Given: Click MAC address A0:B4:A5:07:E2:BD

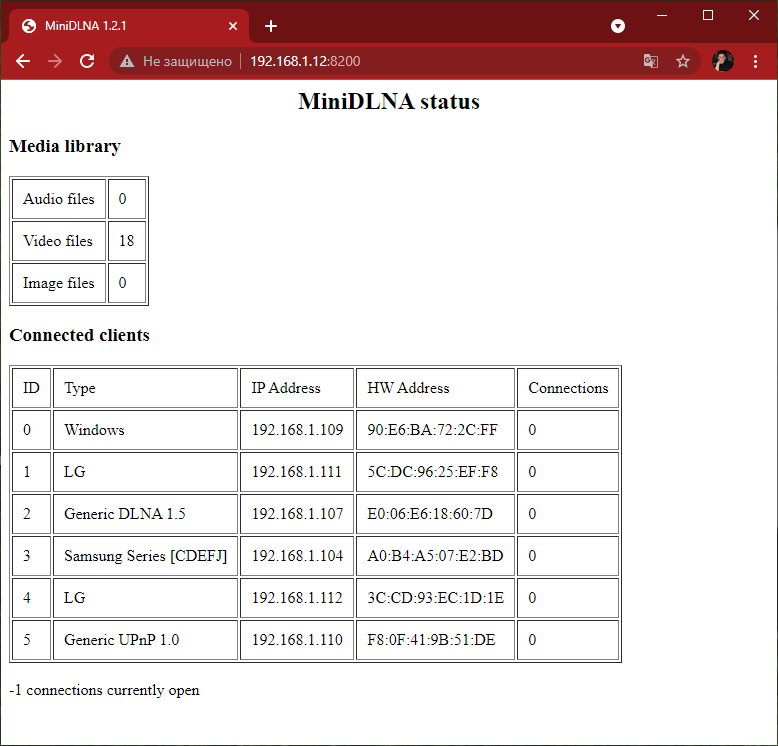Looking at the screenshot, I should pos(435,556).
